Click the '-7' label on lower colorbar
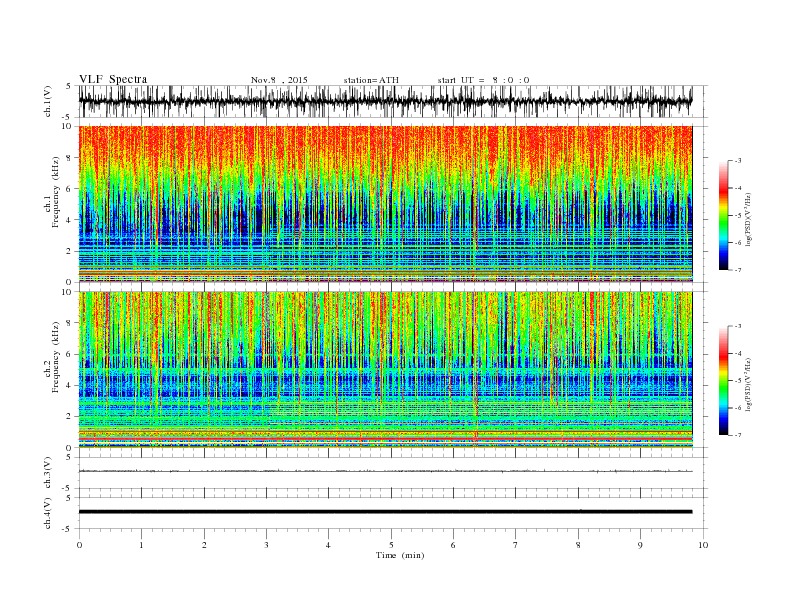The width and height of the screenshot is (792, 612). (x=738, y=435)
